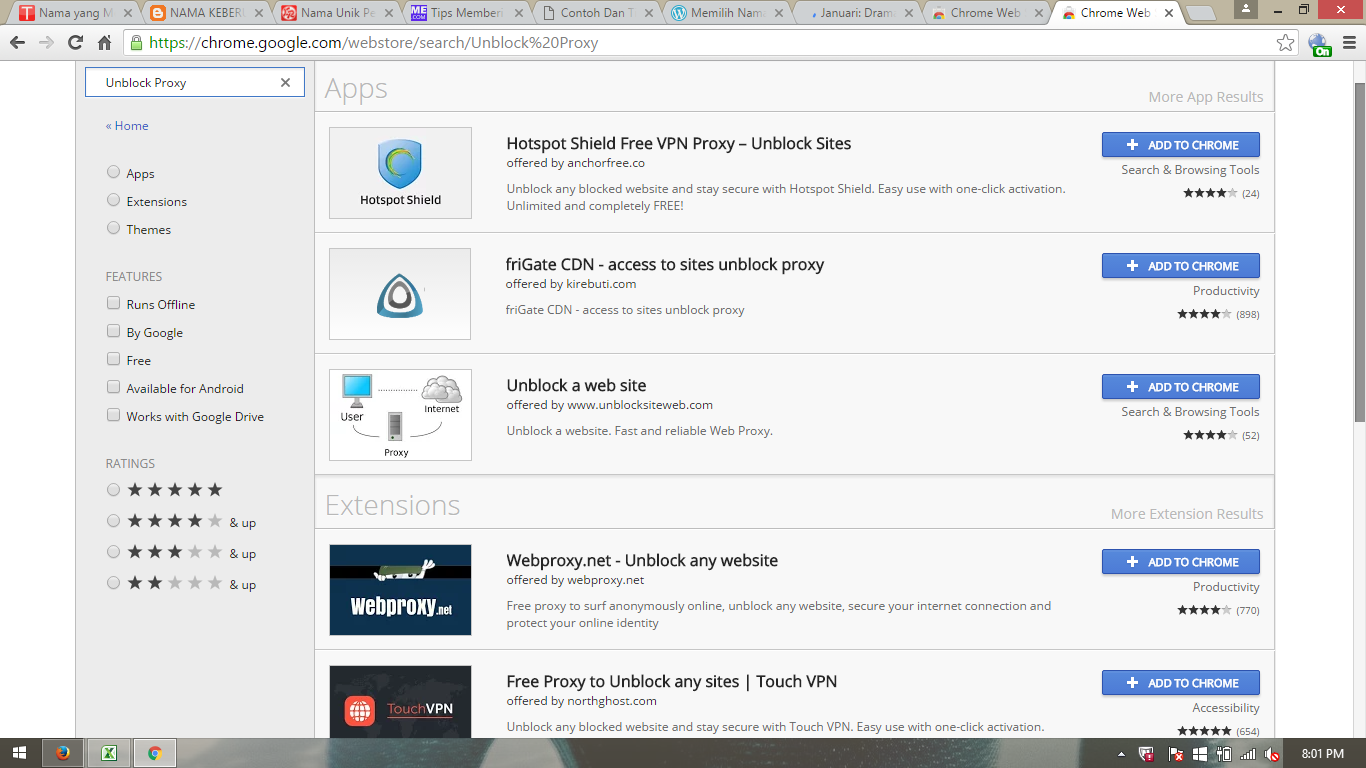
Task: Switch to the NAMA KEBER tab
Action: coord(204,13)
